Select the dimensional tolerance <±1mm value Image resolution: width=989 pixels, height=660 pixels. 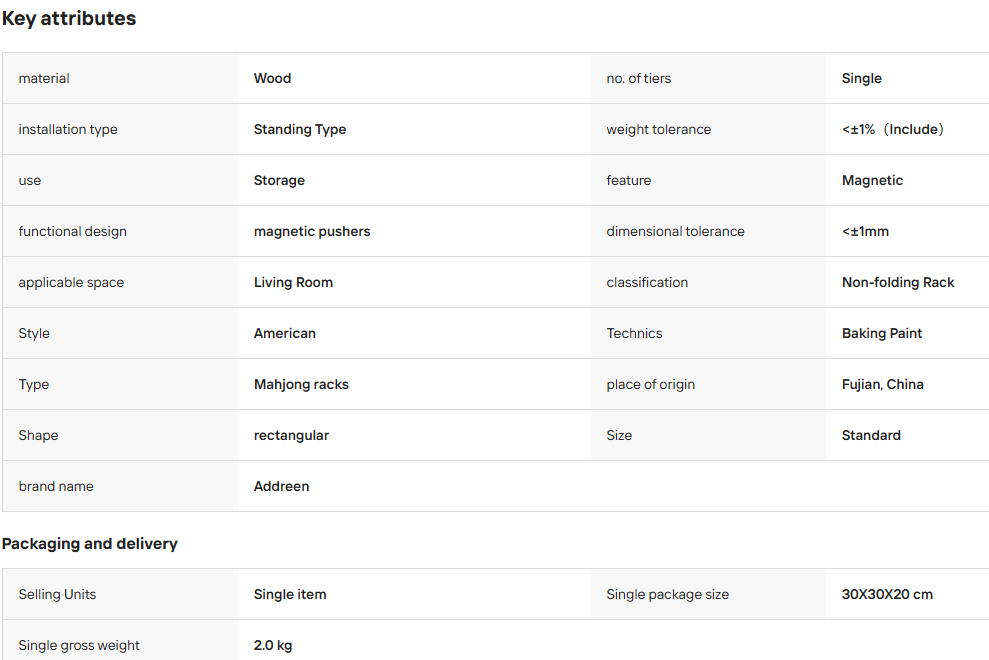[865, 232]
